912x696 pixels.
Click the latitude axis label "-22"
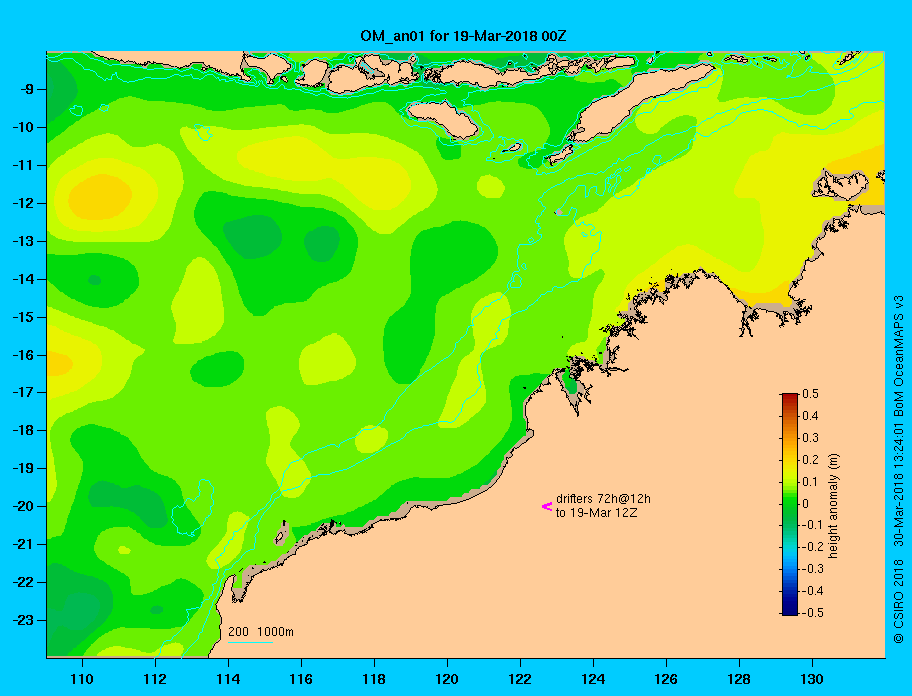pos(23,582)
